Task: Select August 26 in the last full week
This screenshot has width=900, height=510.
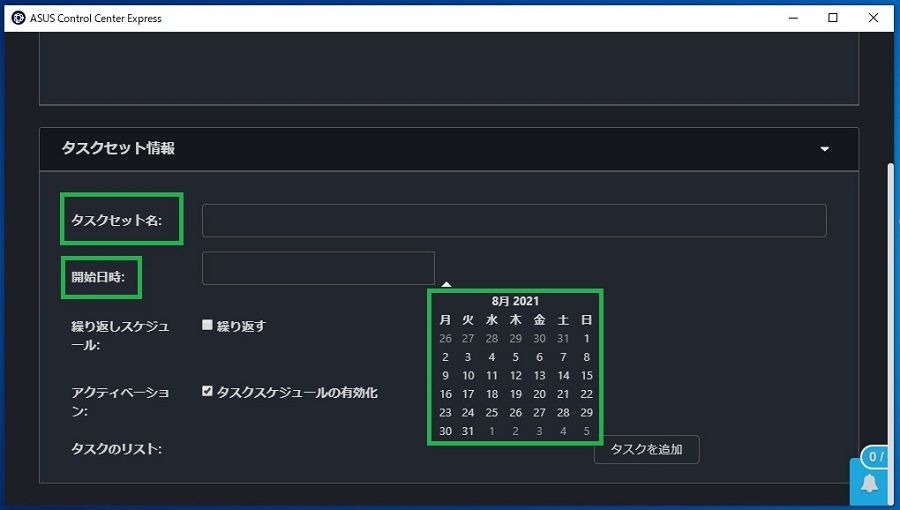Action: coord(516,412)
